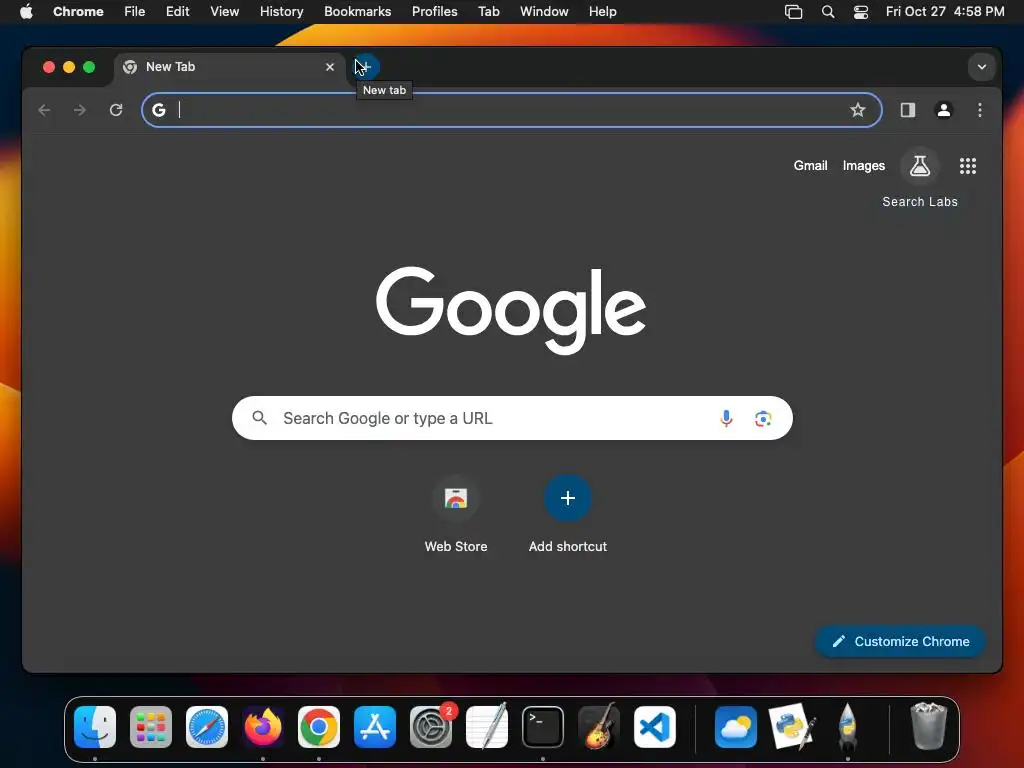
Task: Open the Chrome menu in menu bar
Action: pos(78,12)
